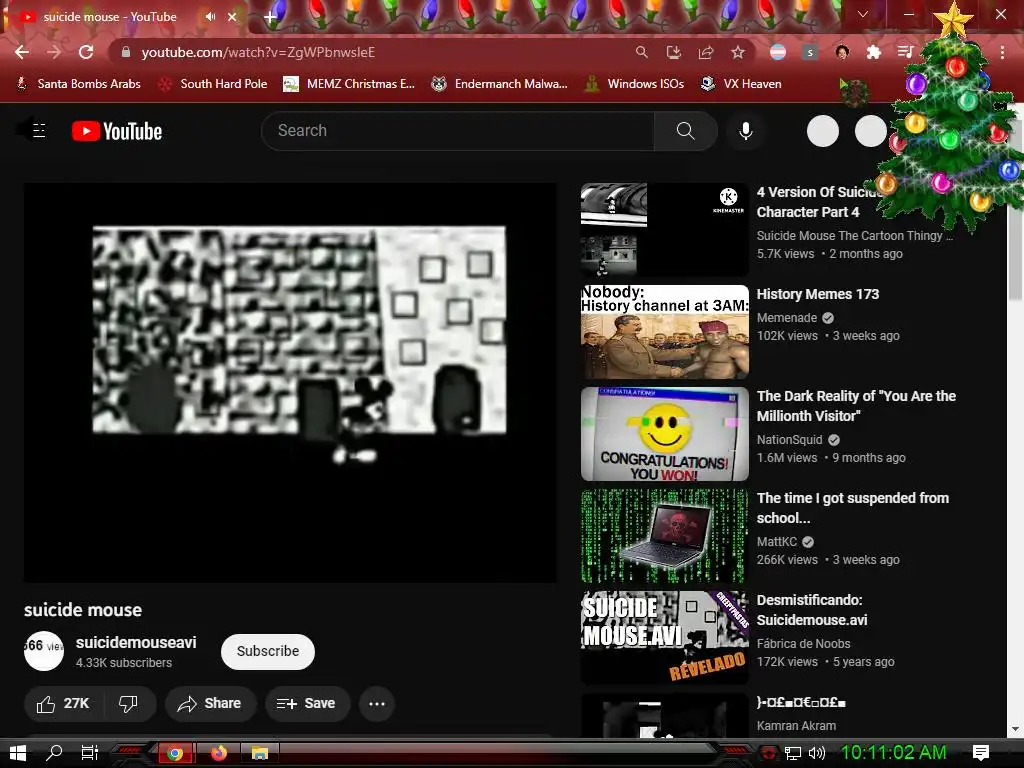Click the Memenade channel name
The image size is (1024, 768).
pos(786,318)
